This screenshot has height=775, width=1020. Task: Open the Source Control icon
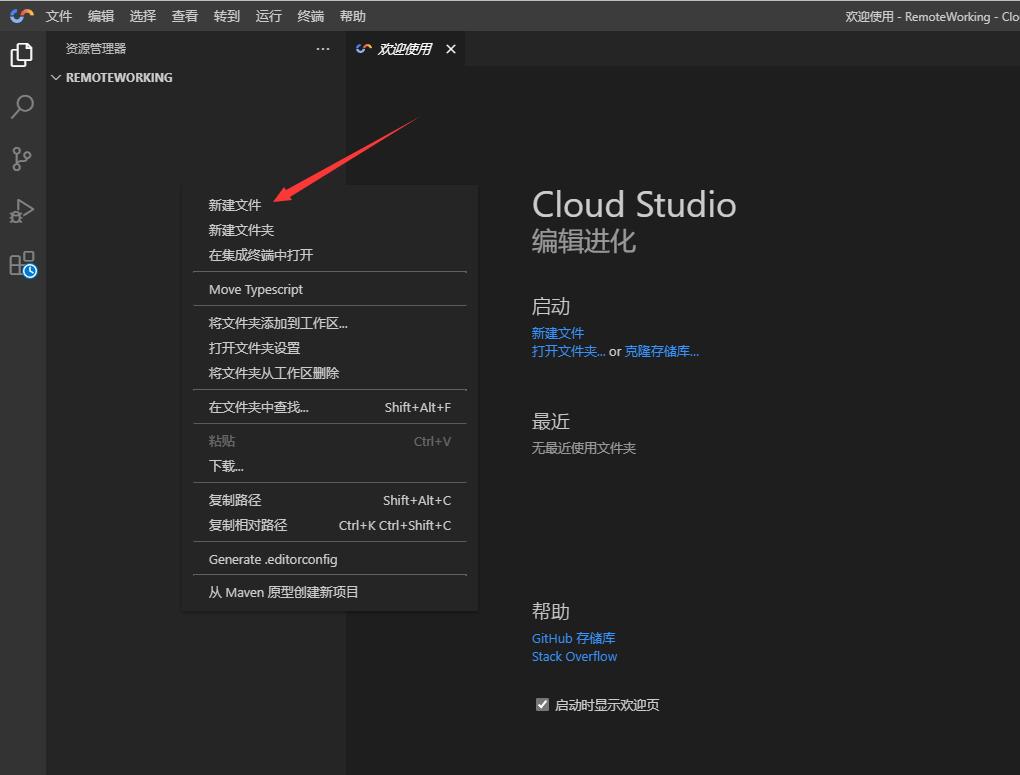pyautogui.click(x=22, y=158)
